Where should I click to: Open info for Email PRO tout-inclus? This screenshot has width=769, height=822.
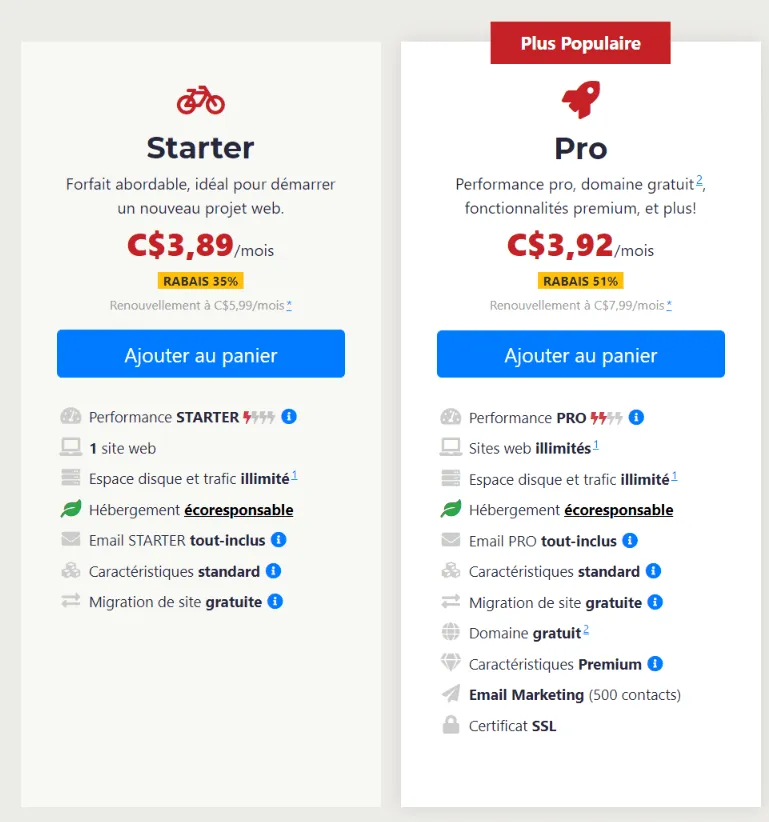pos(630,540)
